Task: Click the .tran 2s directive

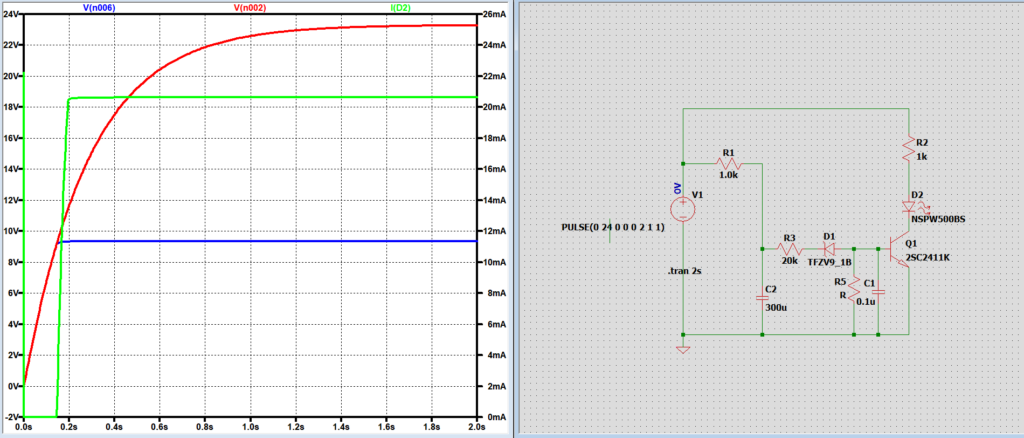Action: click(684, 271)
